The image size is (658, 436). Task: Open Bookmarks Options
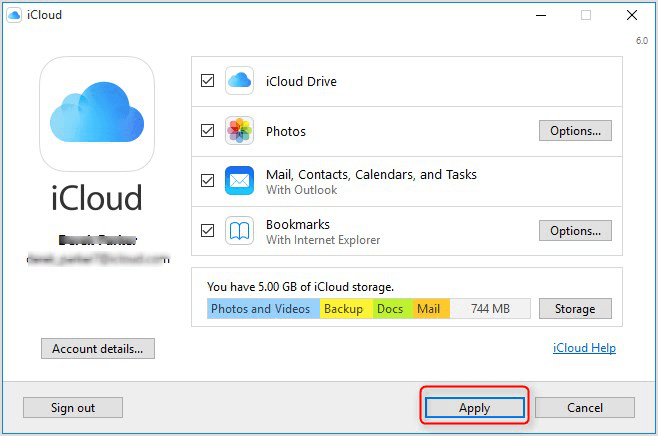tap(575, 231)
